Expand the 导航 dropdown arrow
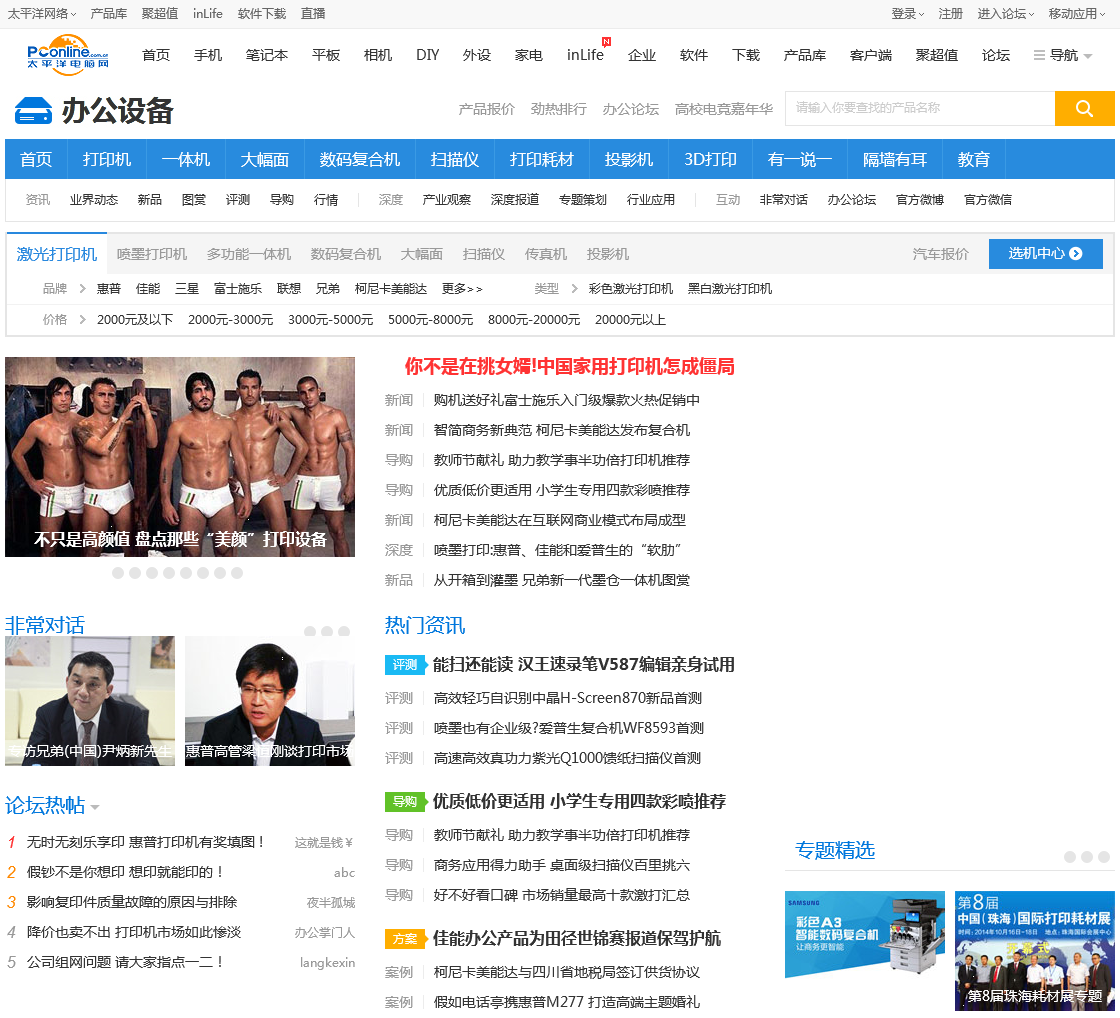Image resolution: width=1120 pixels, height=1018 pixels. tap(1088, 56)
